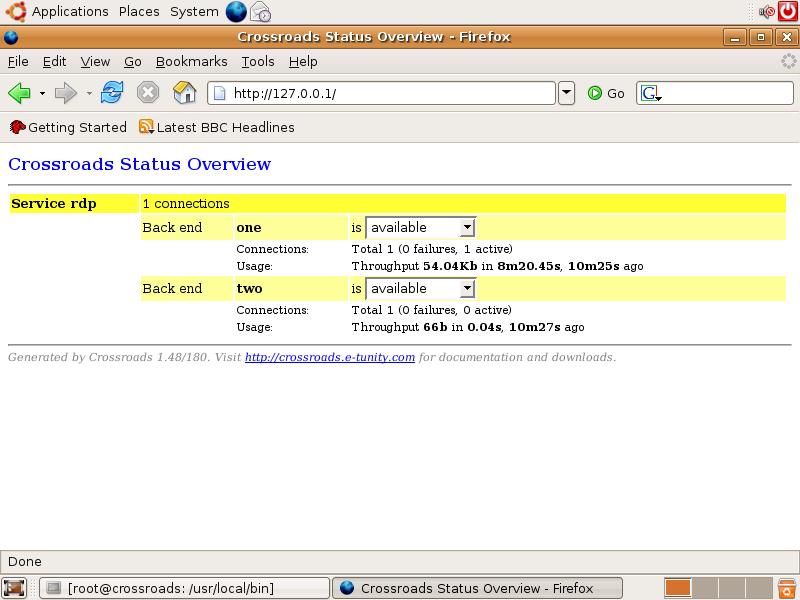800x600 pixels.
Task: Click the red power/logout icon
Action: [x=788, y=11]
